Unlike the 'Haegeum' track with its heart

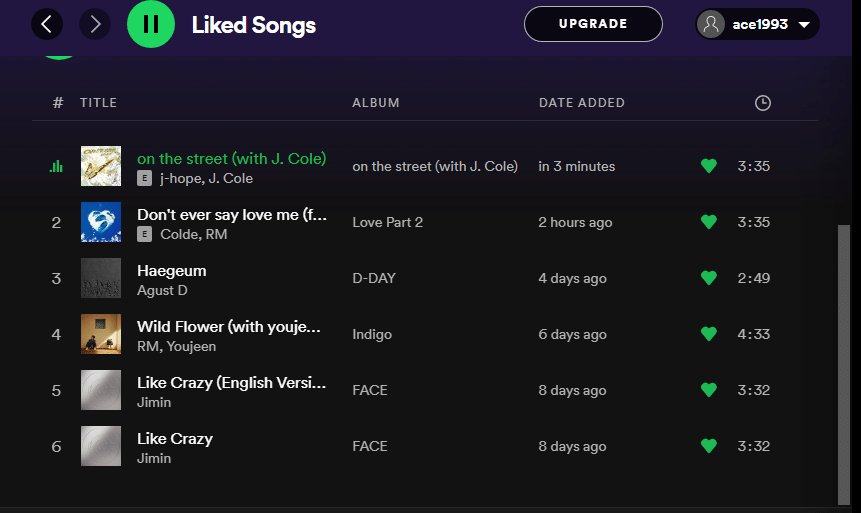tap(709, 278)
